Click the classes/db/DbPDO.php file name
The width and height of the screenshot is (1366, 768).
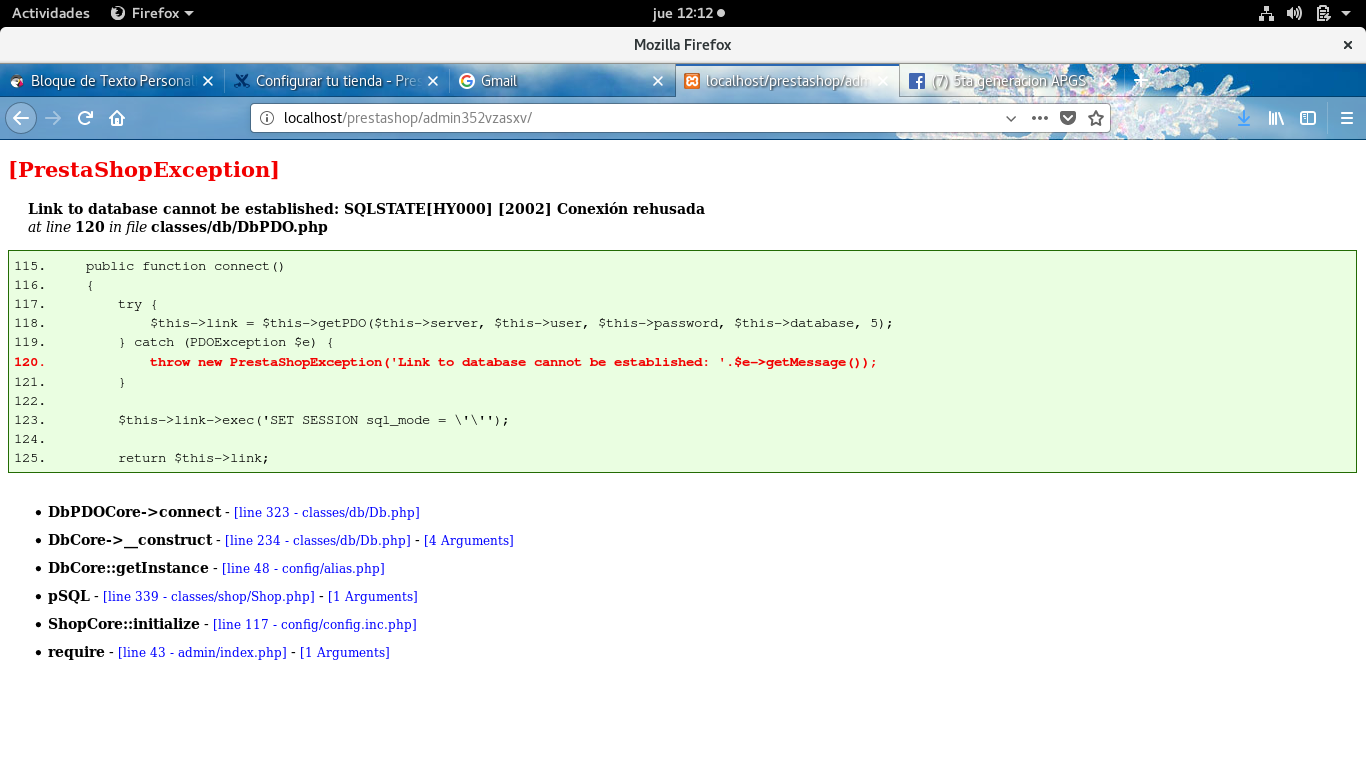pos(239,227)
